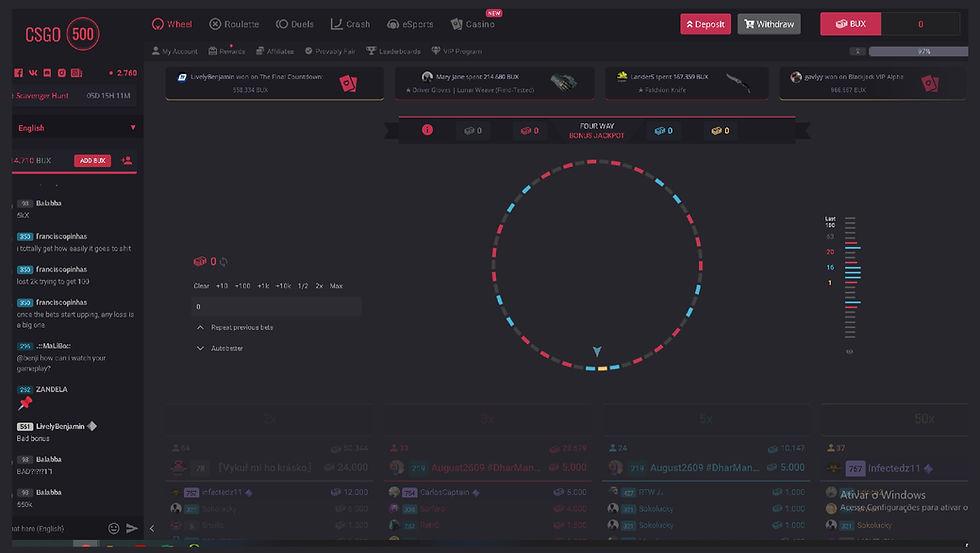Add +10k to the bet

click(x=283, y=286)
